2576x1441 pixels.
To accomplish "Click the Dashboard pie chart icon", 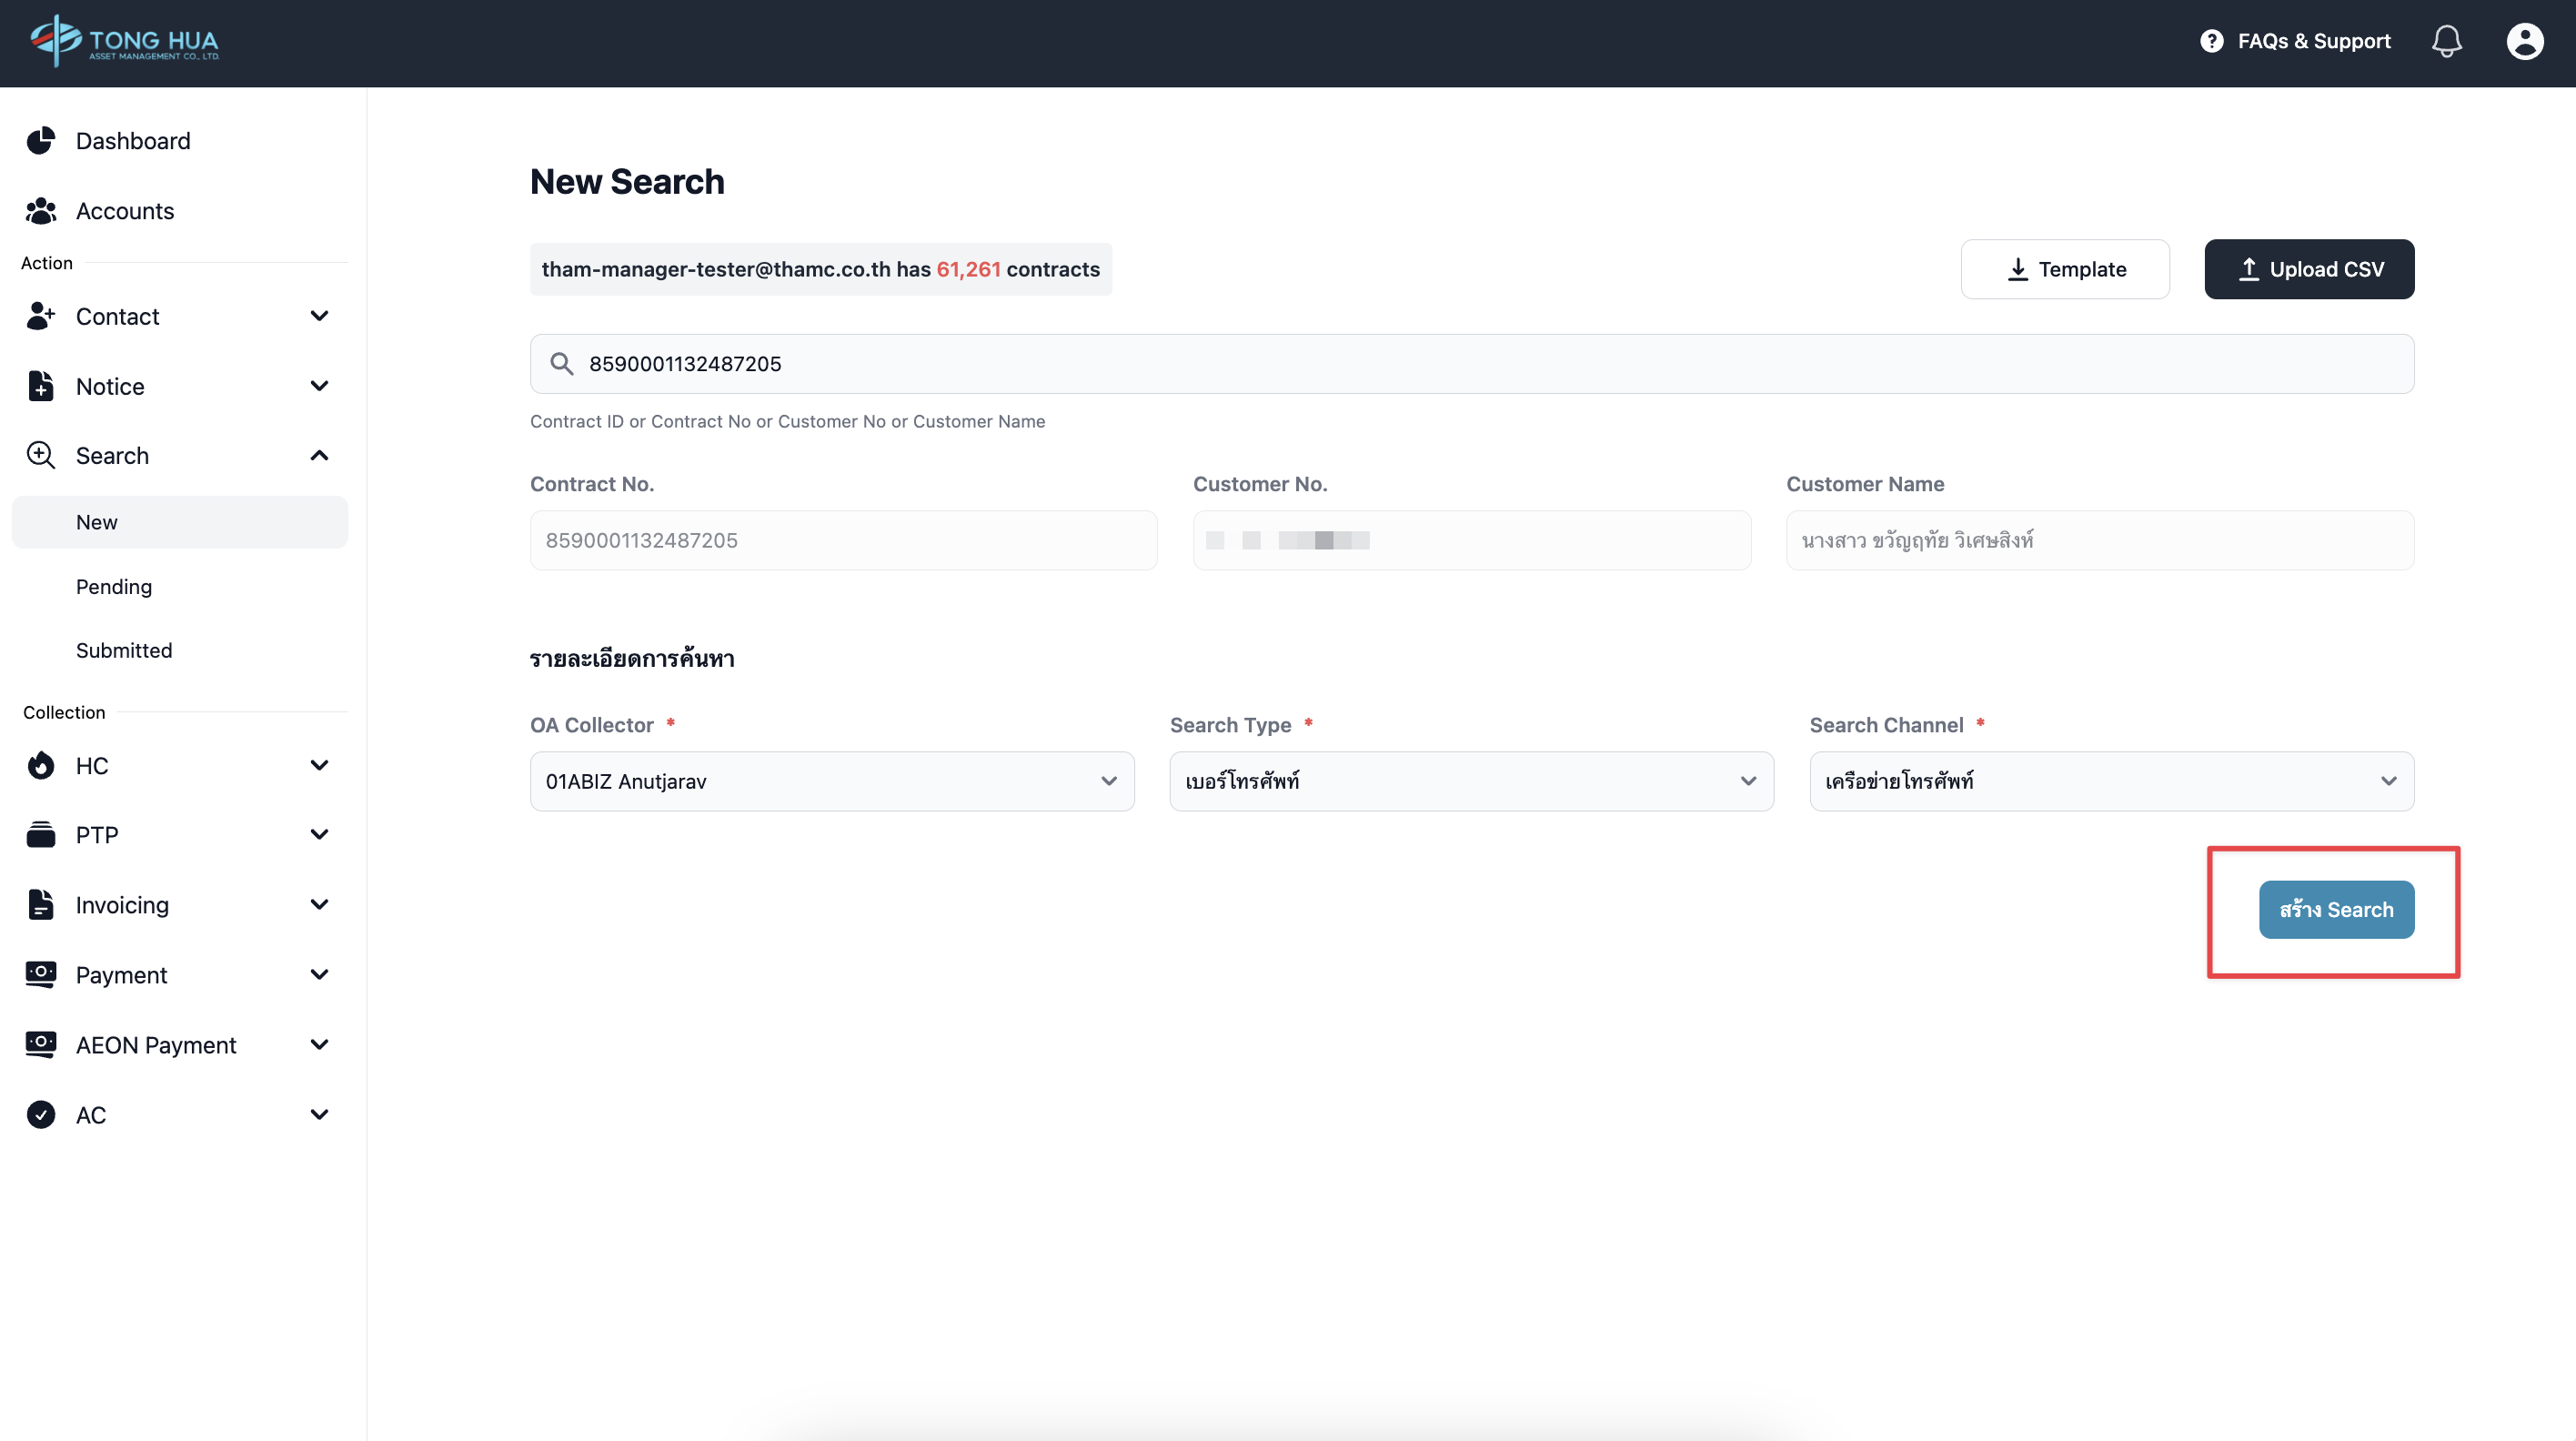I will 41,141.
